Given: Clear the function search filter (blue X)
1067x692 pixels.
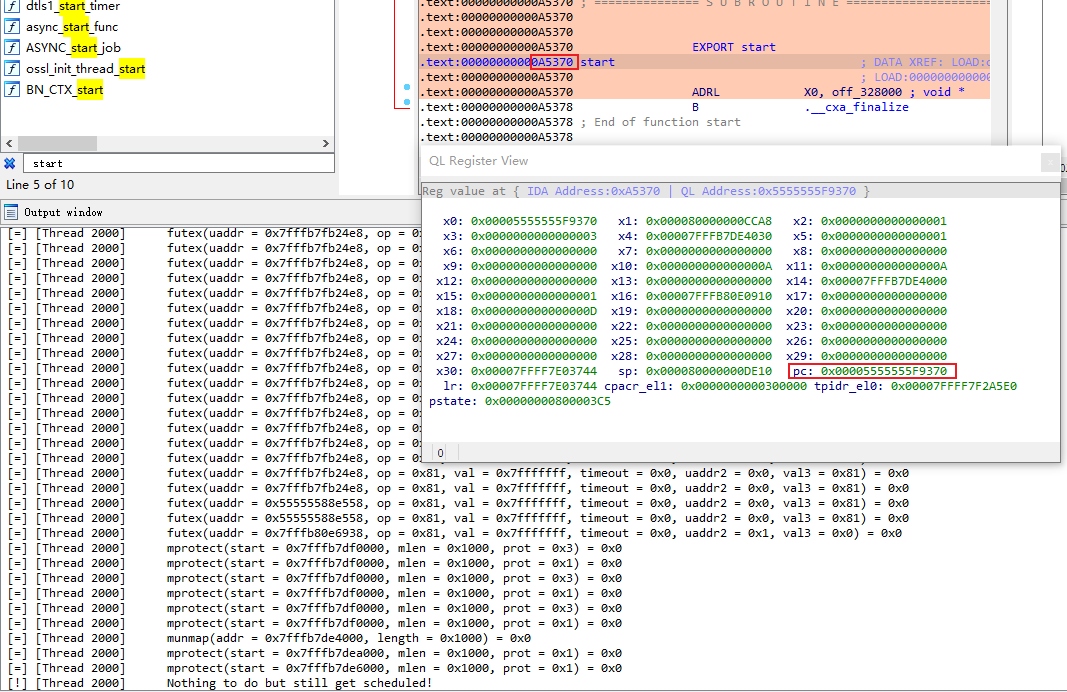Looking at the screenshot, I should pos(10,163).
